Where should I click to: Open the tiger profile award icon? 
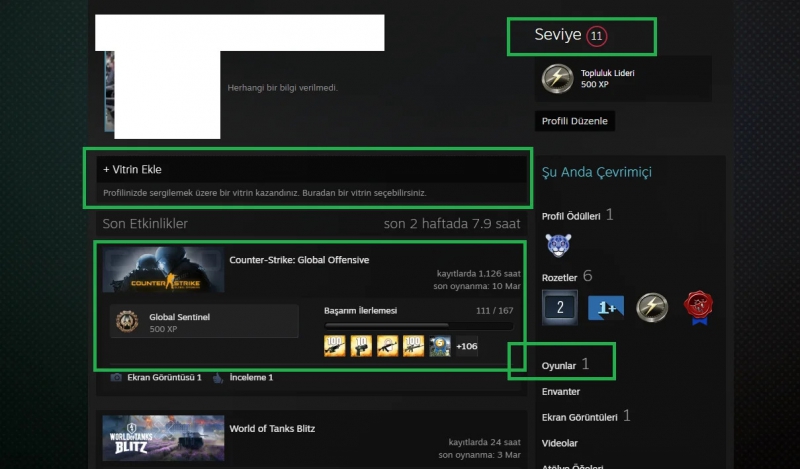558,245
